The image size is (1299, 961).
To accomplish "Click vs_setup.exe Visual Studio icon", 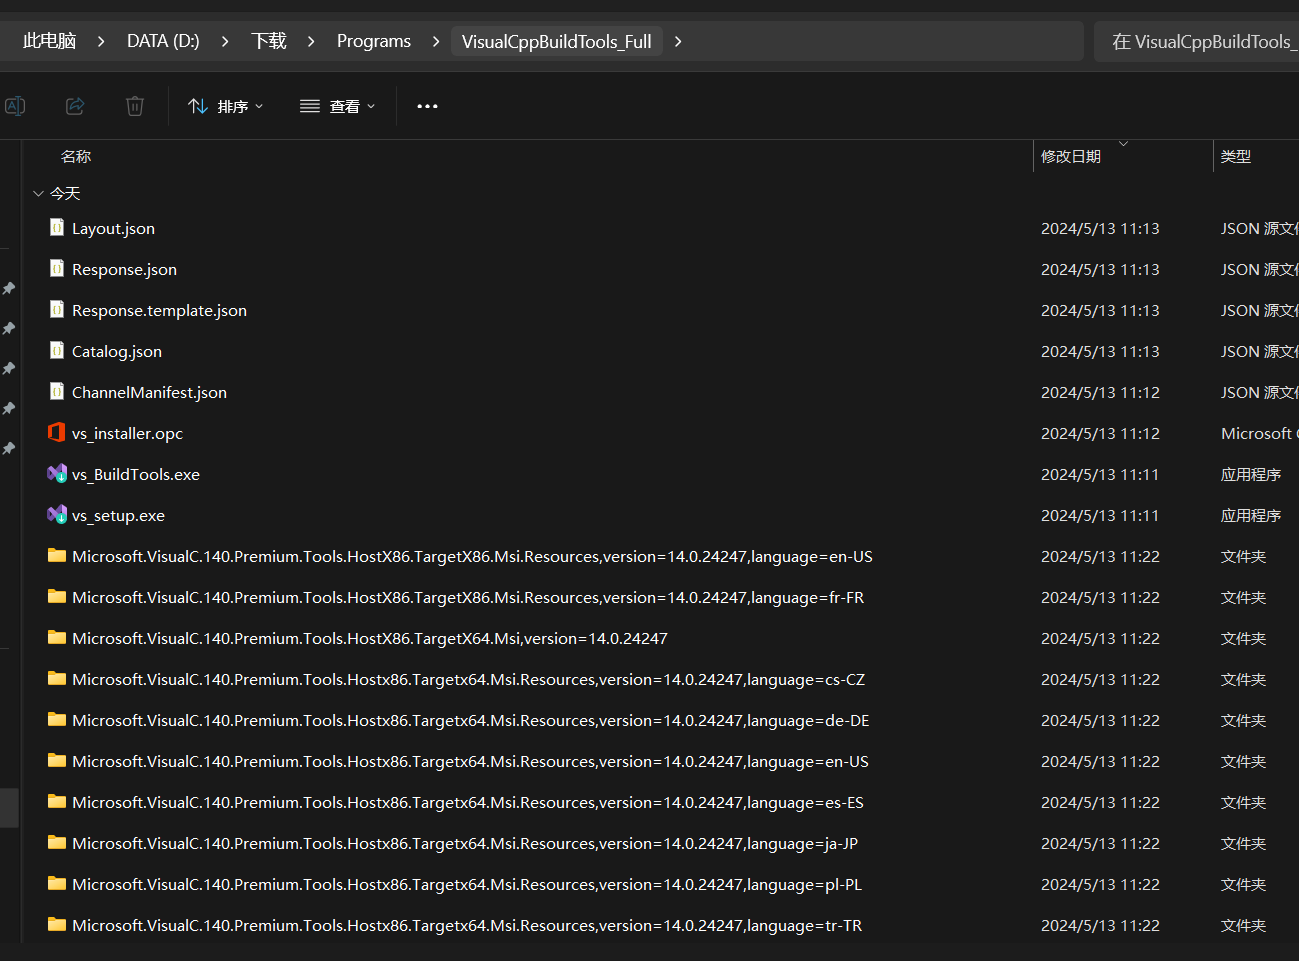I will pos(57,515).
